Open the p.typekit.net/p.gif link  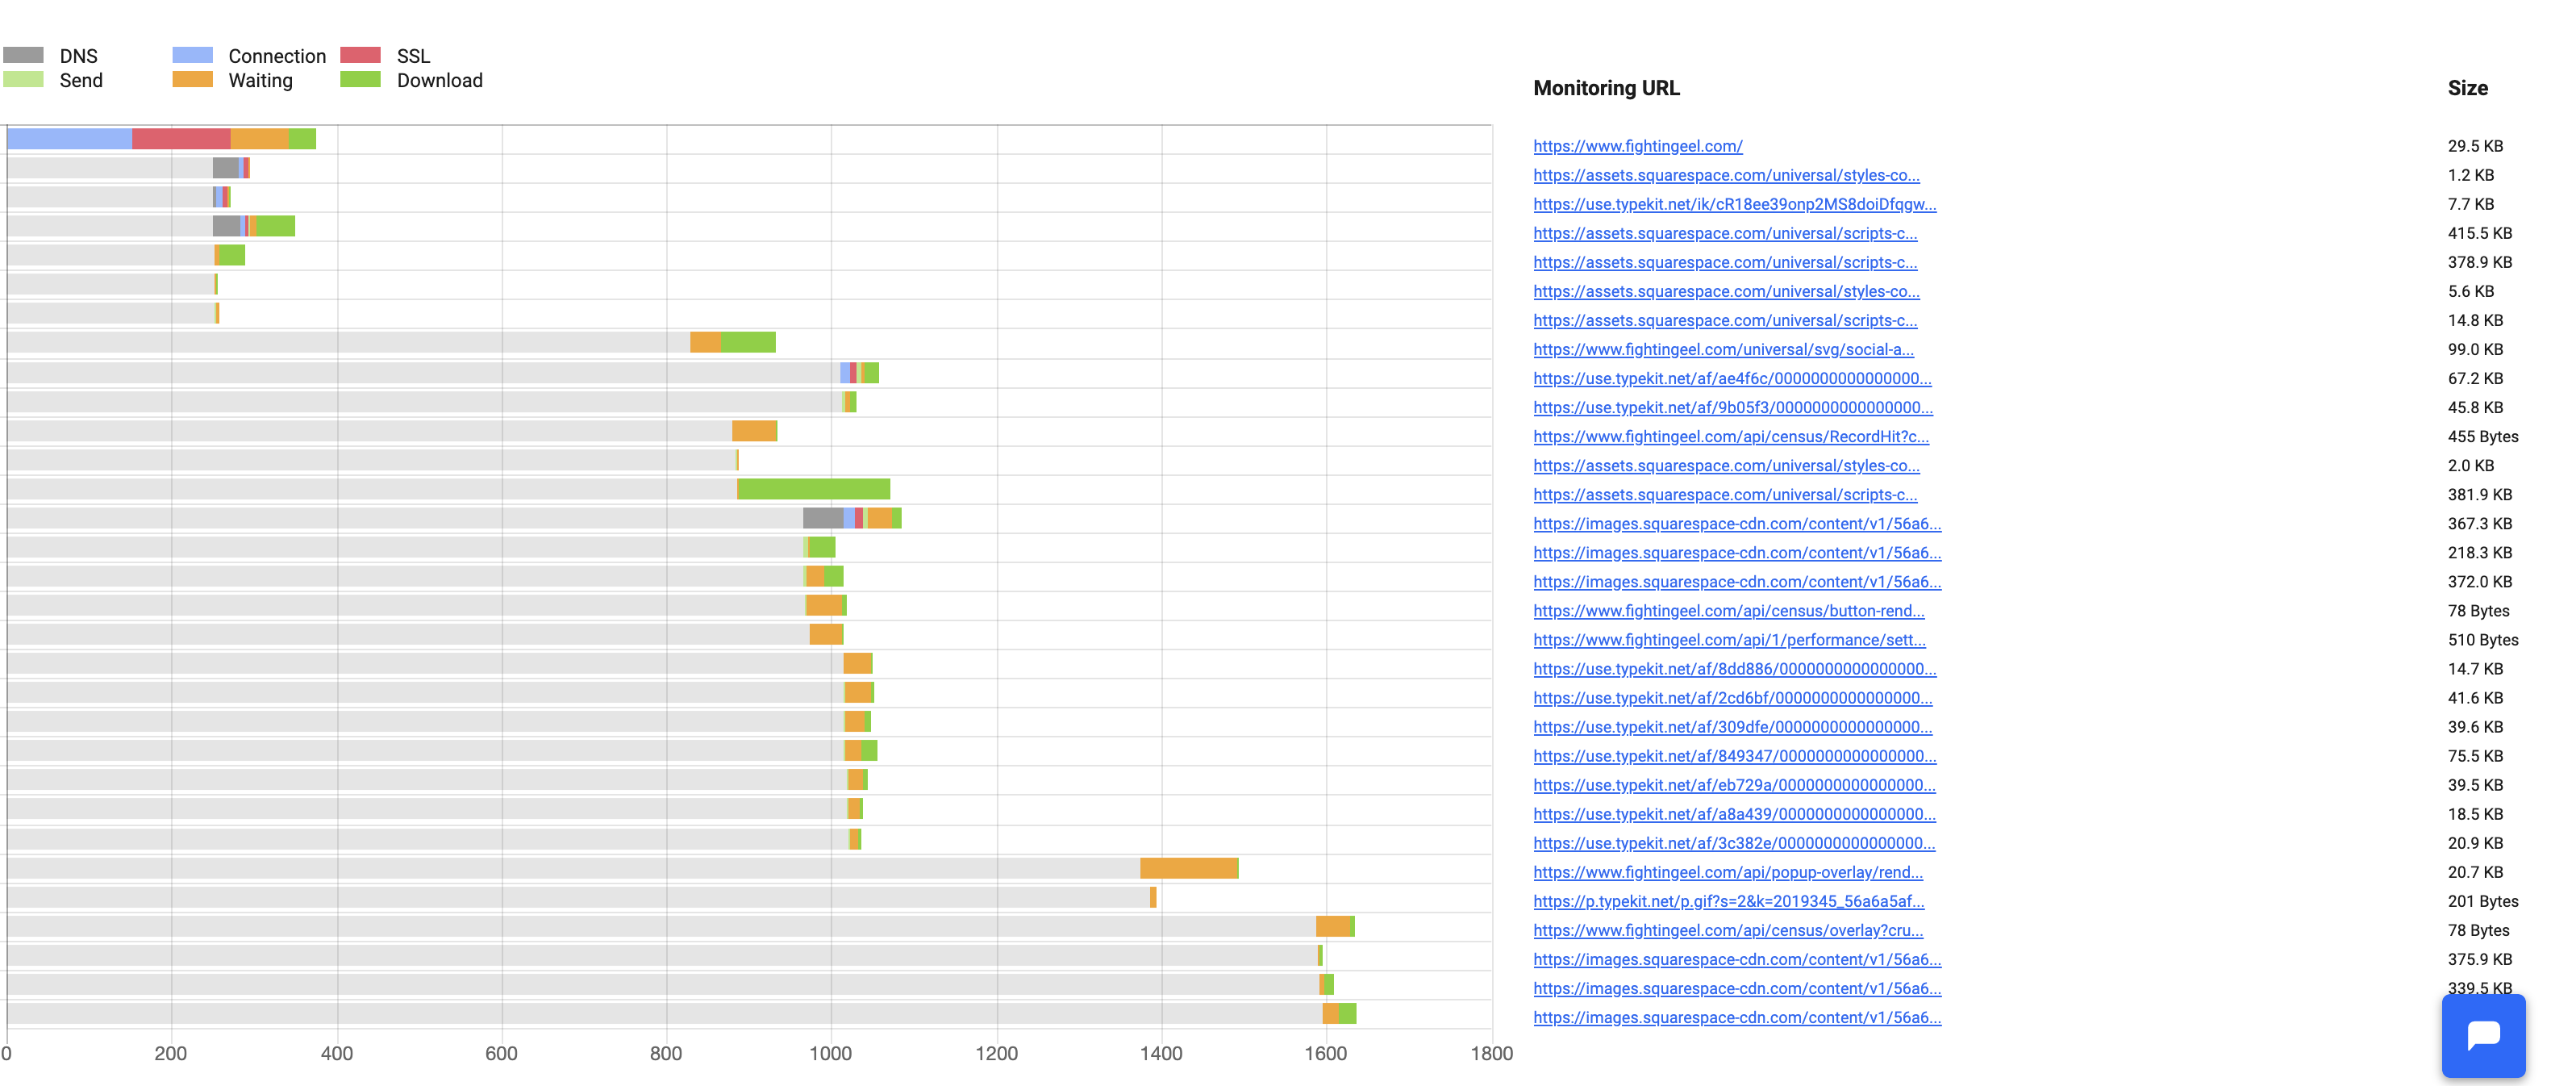(x=1728, y=901)
